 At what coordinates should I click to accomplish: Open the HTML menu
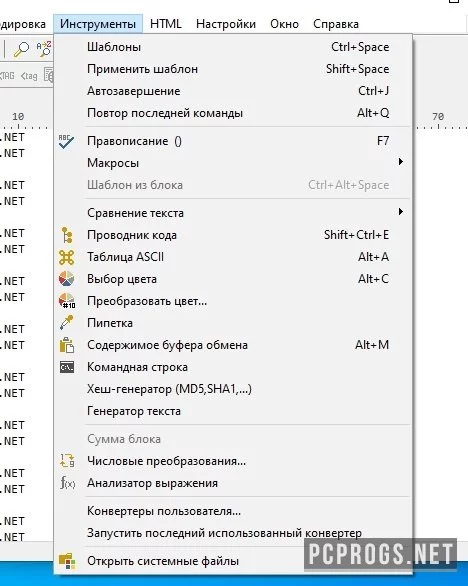[166, 24]
